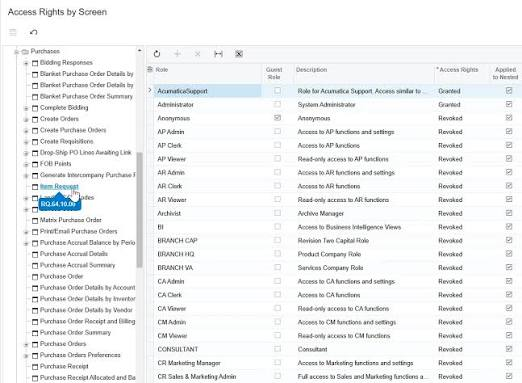The width and height of the screenshot is (522, 383).
Task: Toggle Guest Role checkbox for AcumaticaSupport
Action: click(277, 90)
